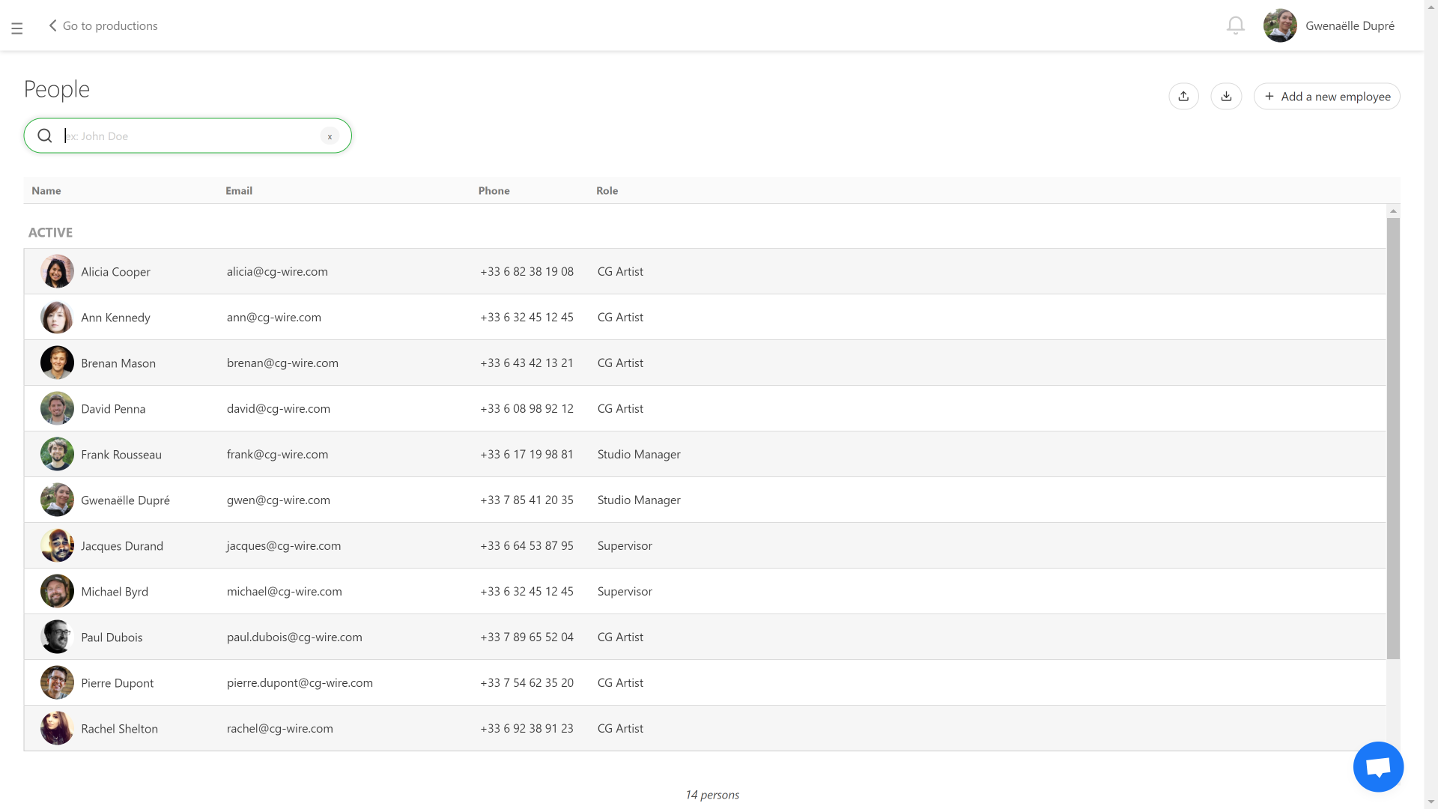Image resolution: width=1438 pixels, height=809 pixels.
Task: Click the import (upload) people icon
Action: tap(1183, 96)
